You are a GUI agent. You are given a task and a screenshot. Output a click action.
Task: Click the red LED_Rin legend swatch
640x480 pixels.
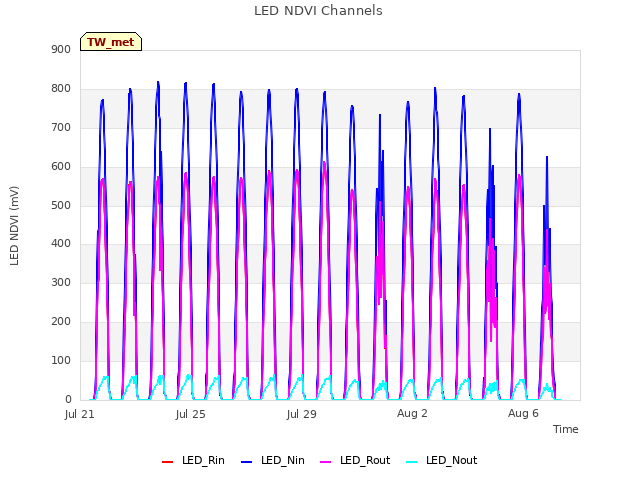(x=167, y=462)
